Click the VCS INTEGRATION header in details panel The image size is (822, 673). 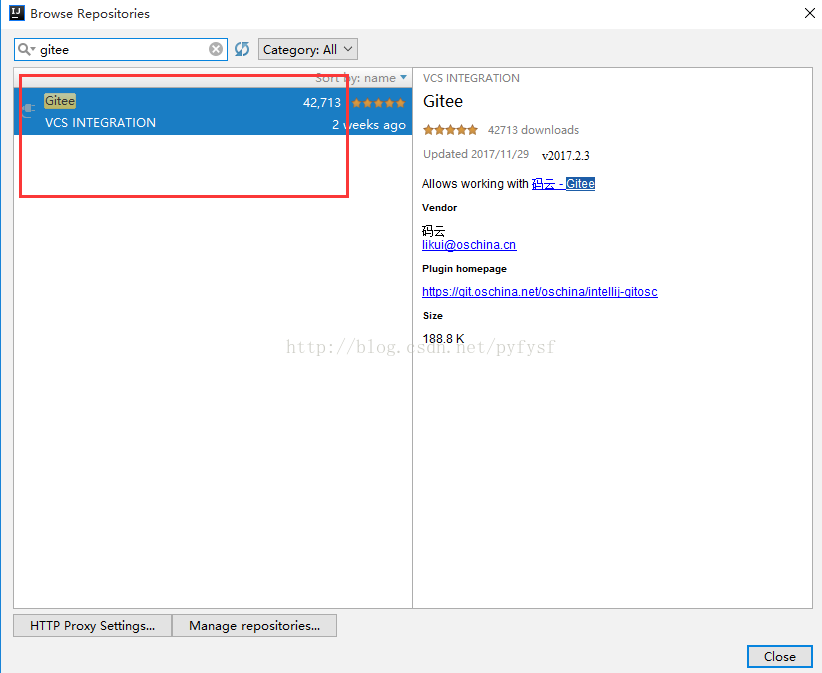(471, 78)
